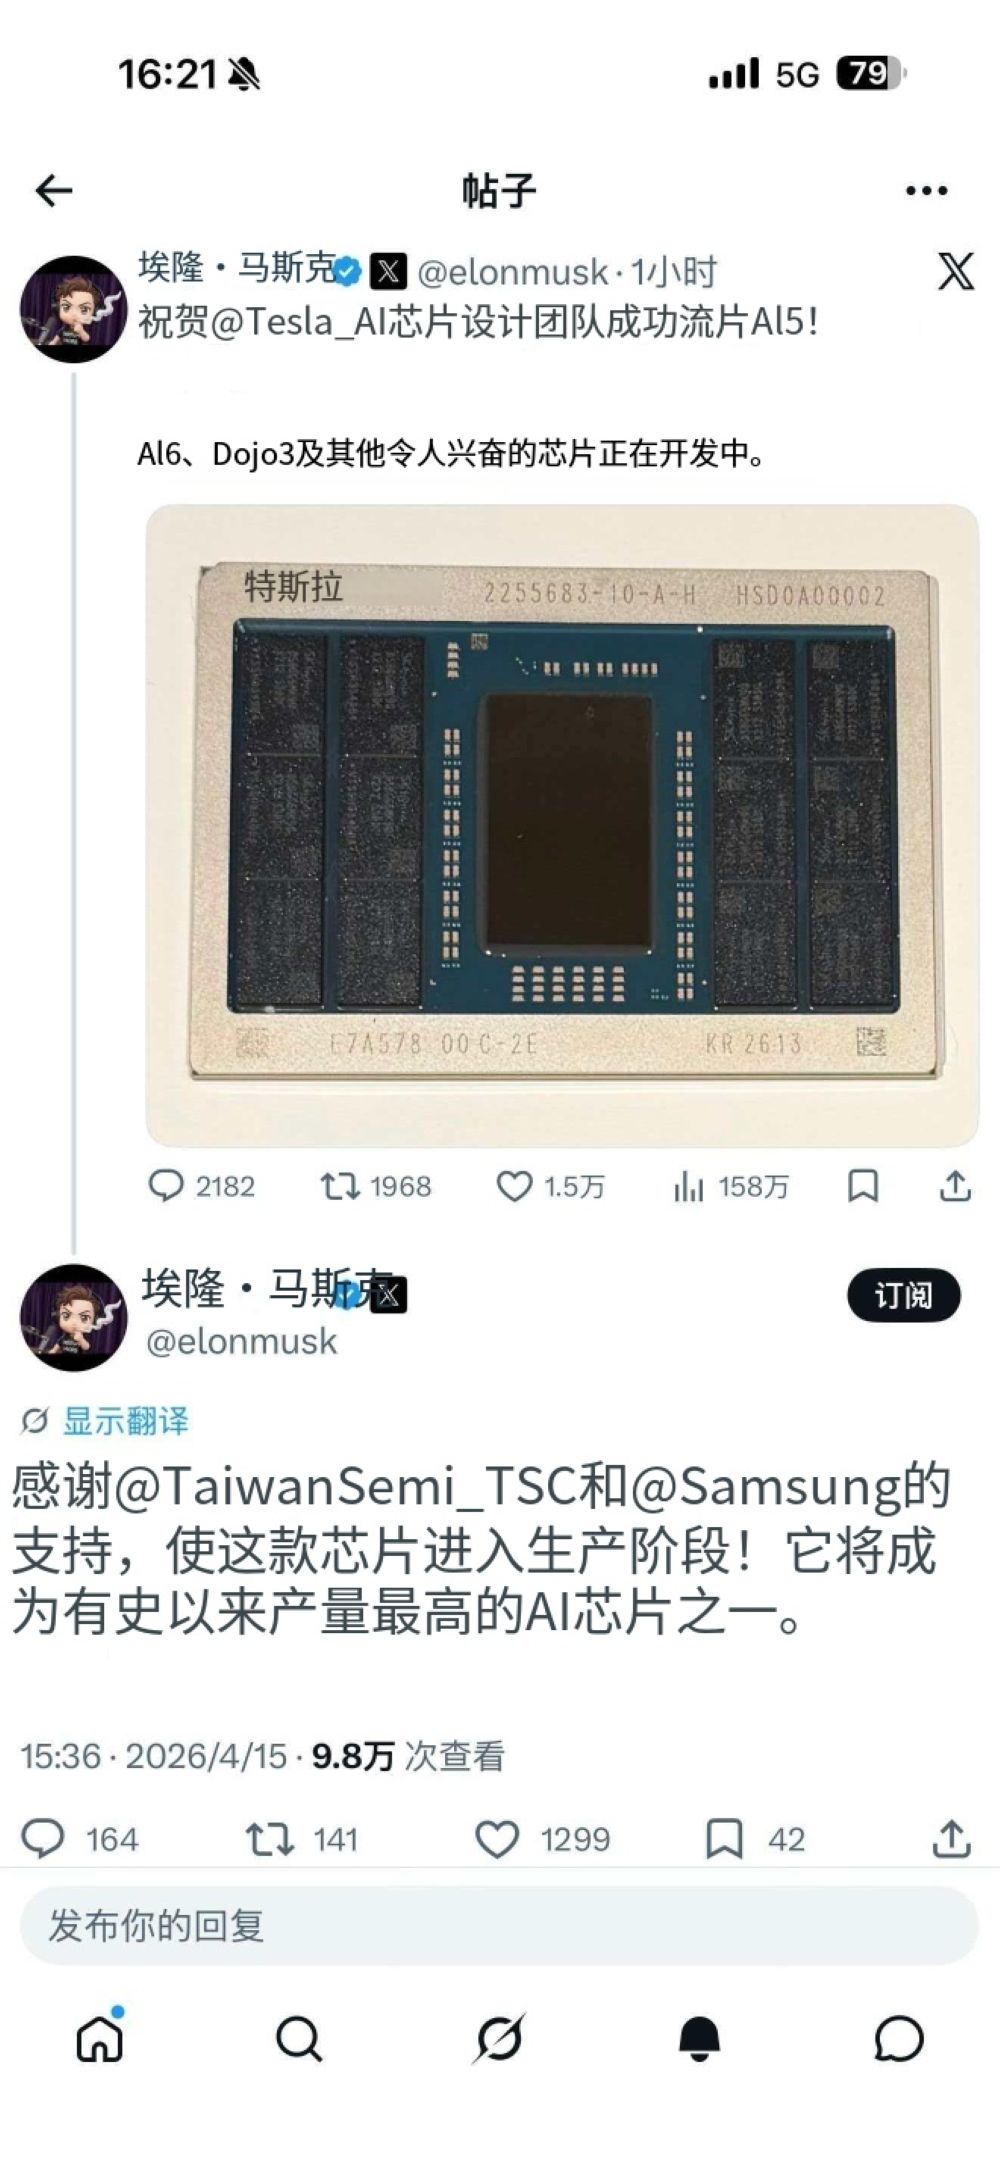
Task: Open the Notifications bell tab
Action: (699, 2038)
